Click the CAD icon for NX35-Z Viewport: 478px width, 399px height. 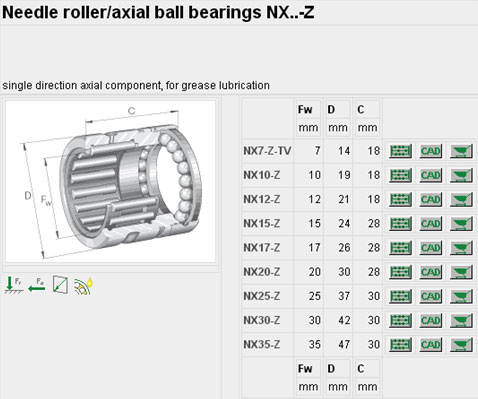coord(431,345)
